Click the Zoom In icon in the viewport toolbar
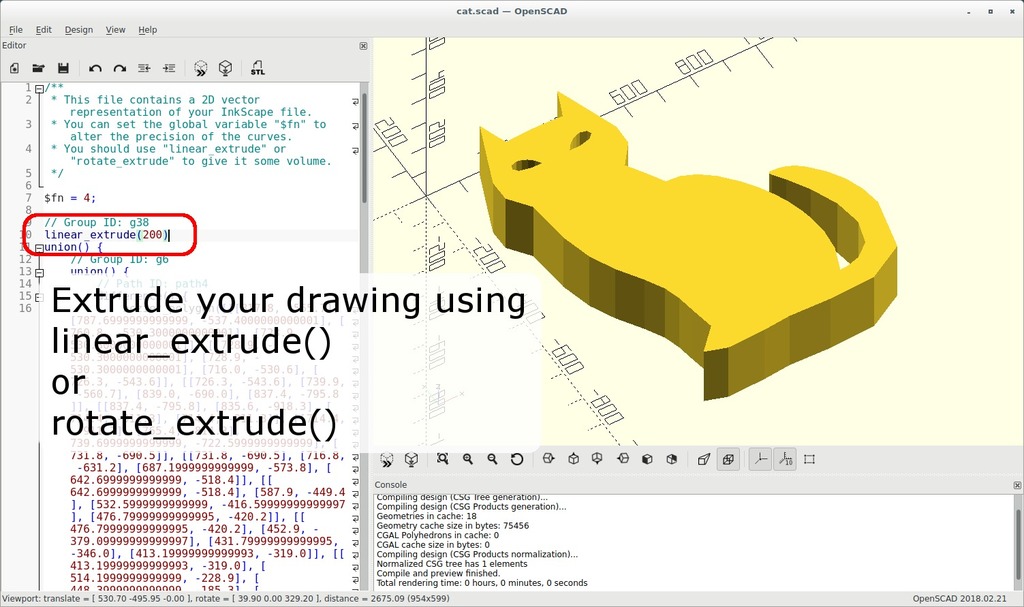Screen dimensions: 1024x607 [467, 459]
